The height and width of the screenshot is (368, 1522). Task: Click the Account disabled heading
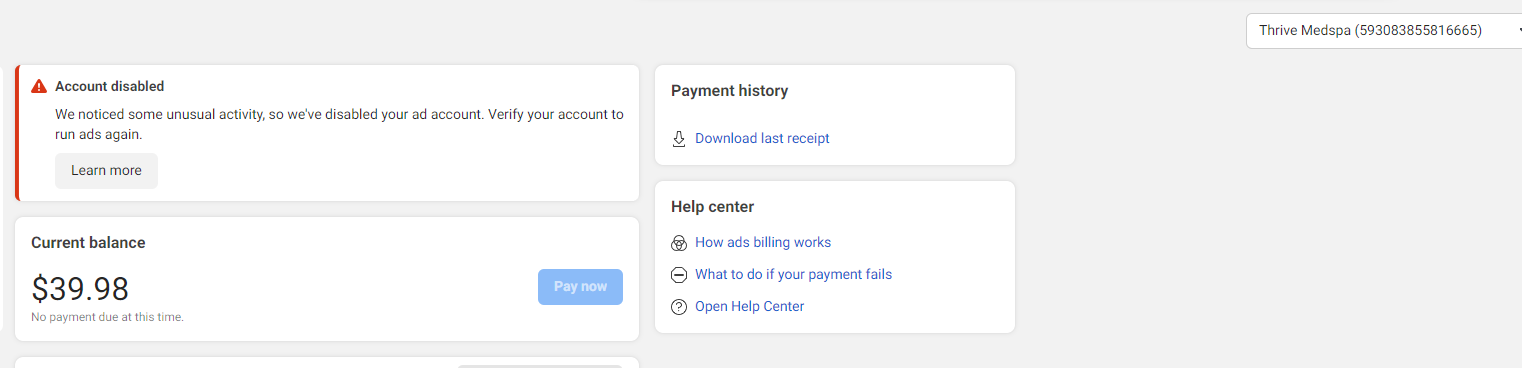click(x=109, y=87)
